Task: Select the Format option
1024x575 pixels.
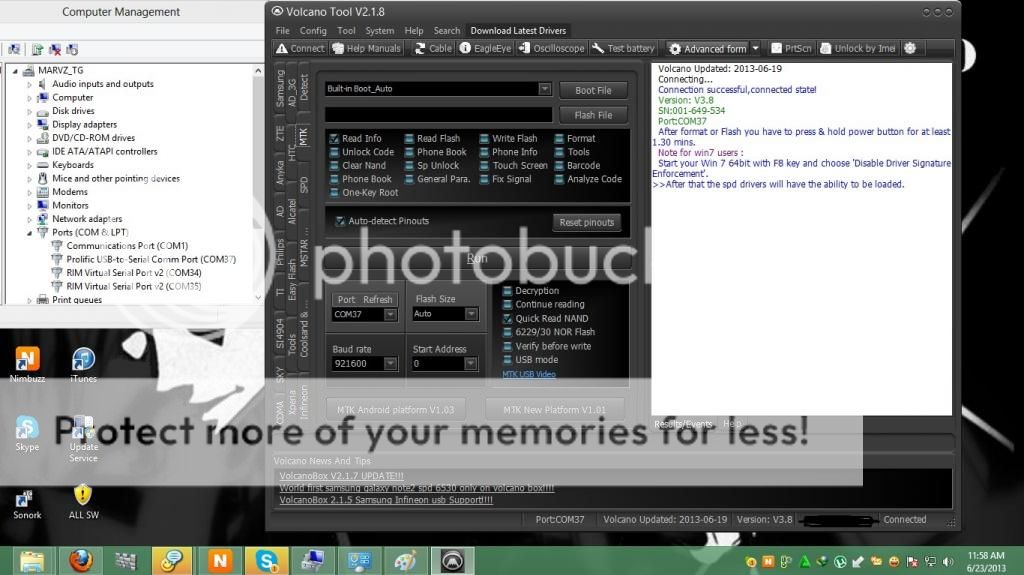Action: point(575,139)
